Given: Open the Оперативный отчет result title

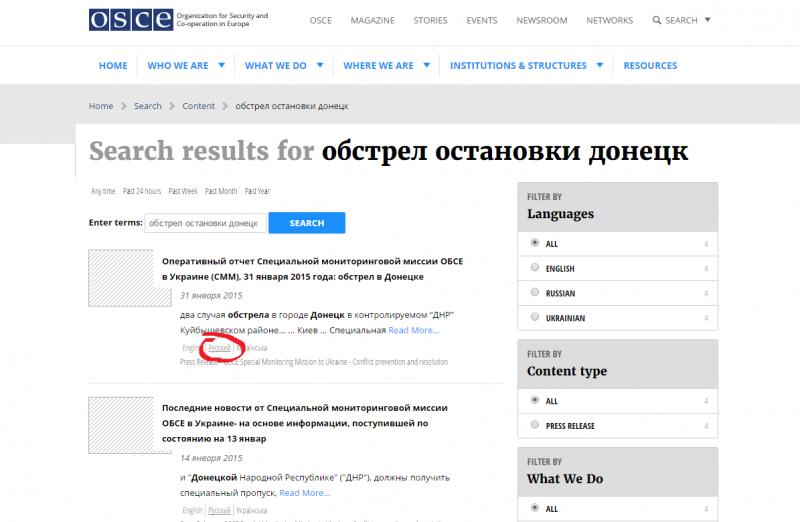Looking at the screenshot, I should [x=312, y=269].
